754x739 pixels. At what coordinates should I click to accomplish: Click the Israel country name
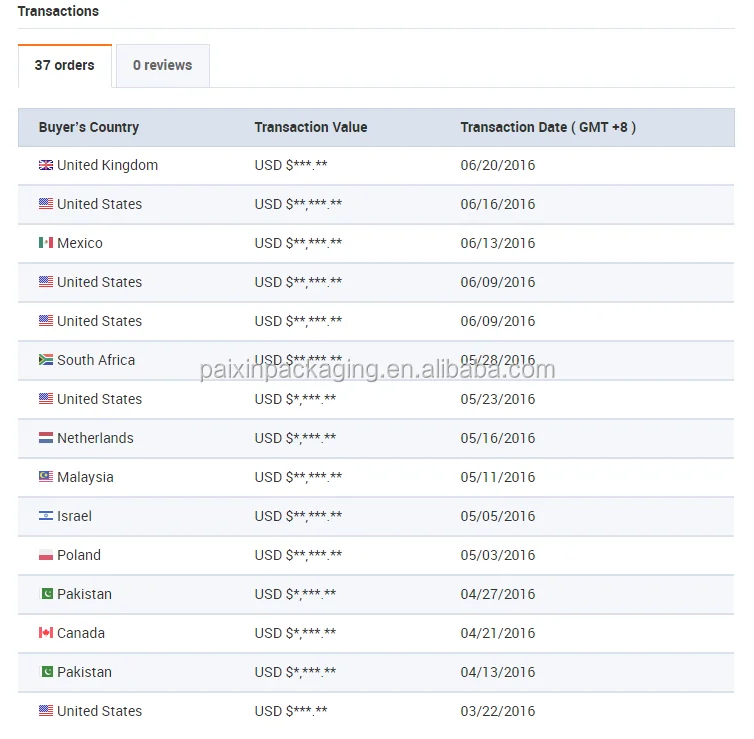74,517
